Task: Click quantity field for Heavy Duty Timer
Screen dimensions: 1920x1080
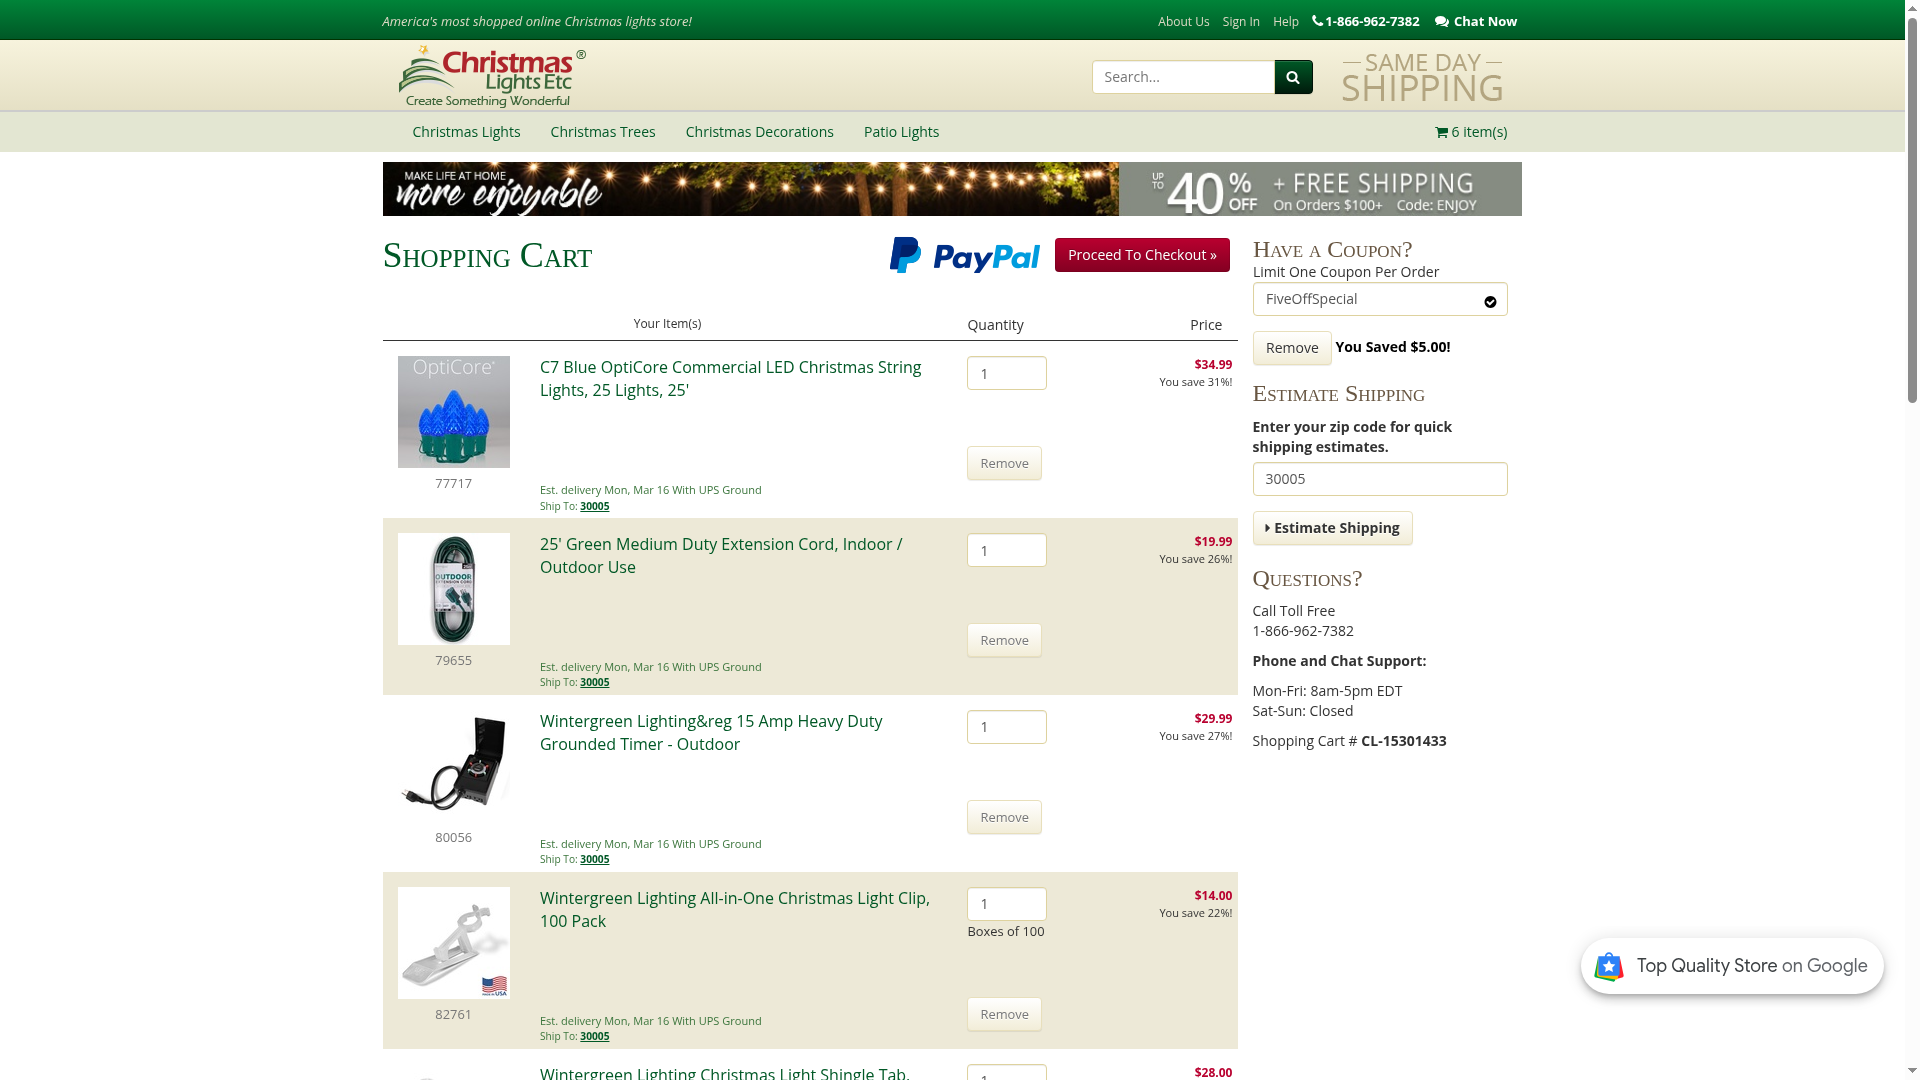Action: pyautogui.click(x=1006, y=727)
